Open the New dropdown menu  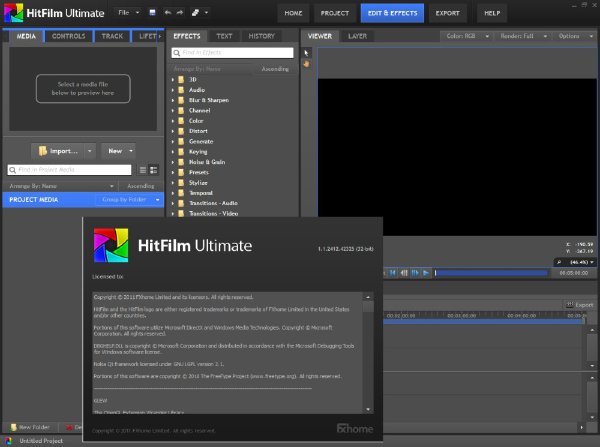(118, 151)
